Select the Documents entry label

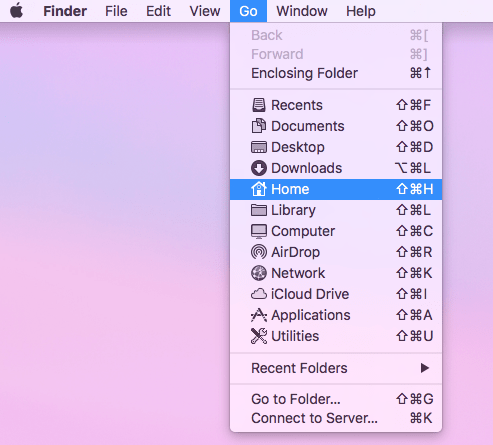click(x=308, y=126)
